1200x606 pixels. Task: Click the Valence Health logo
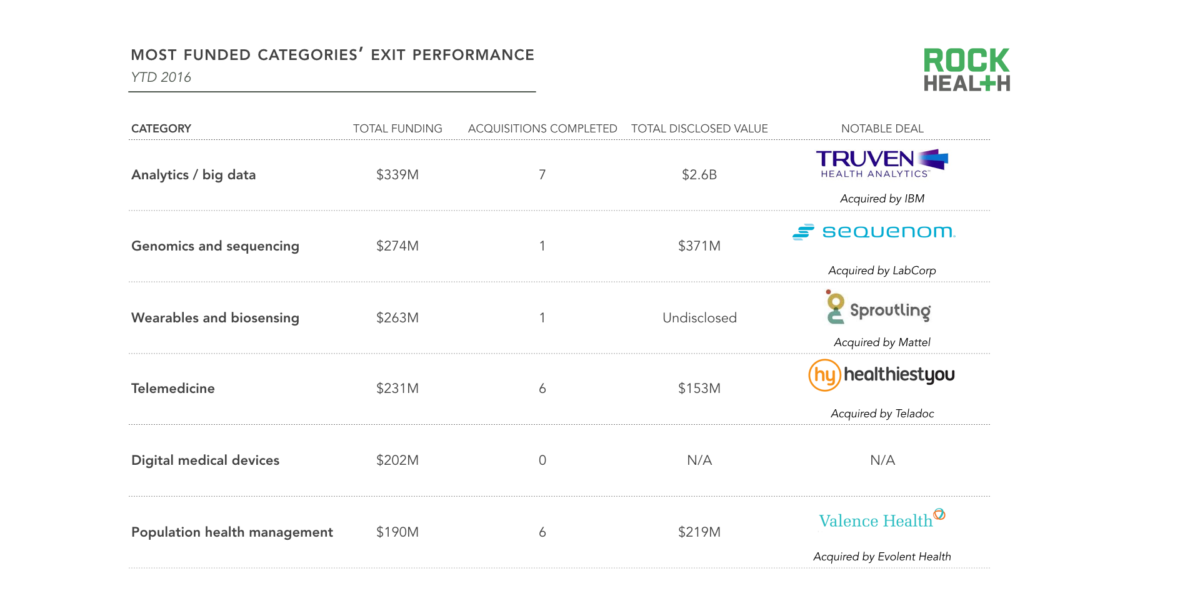881,518
